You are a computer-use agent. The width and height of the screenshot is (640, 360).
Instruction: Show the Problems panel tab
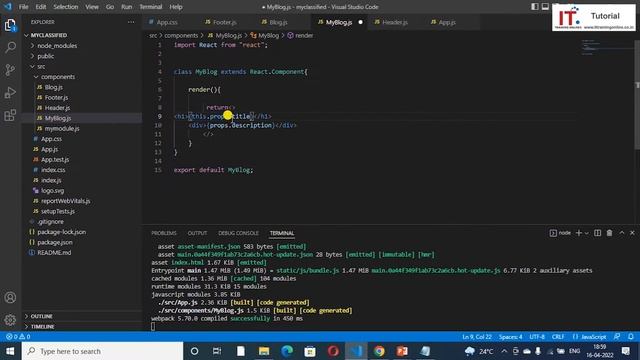click(164, 233)
